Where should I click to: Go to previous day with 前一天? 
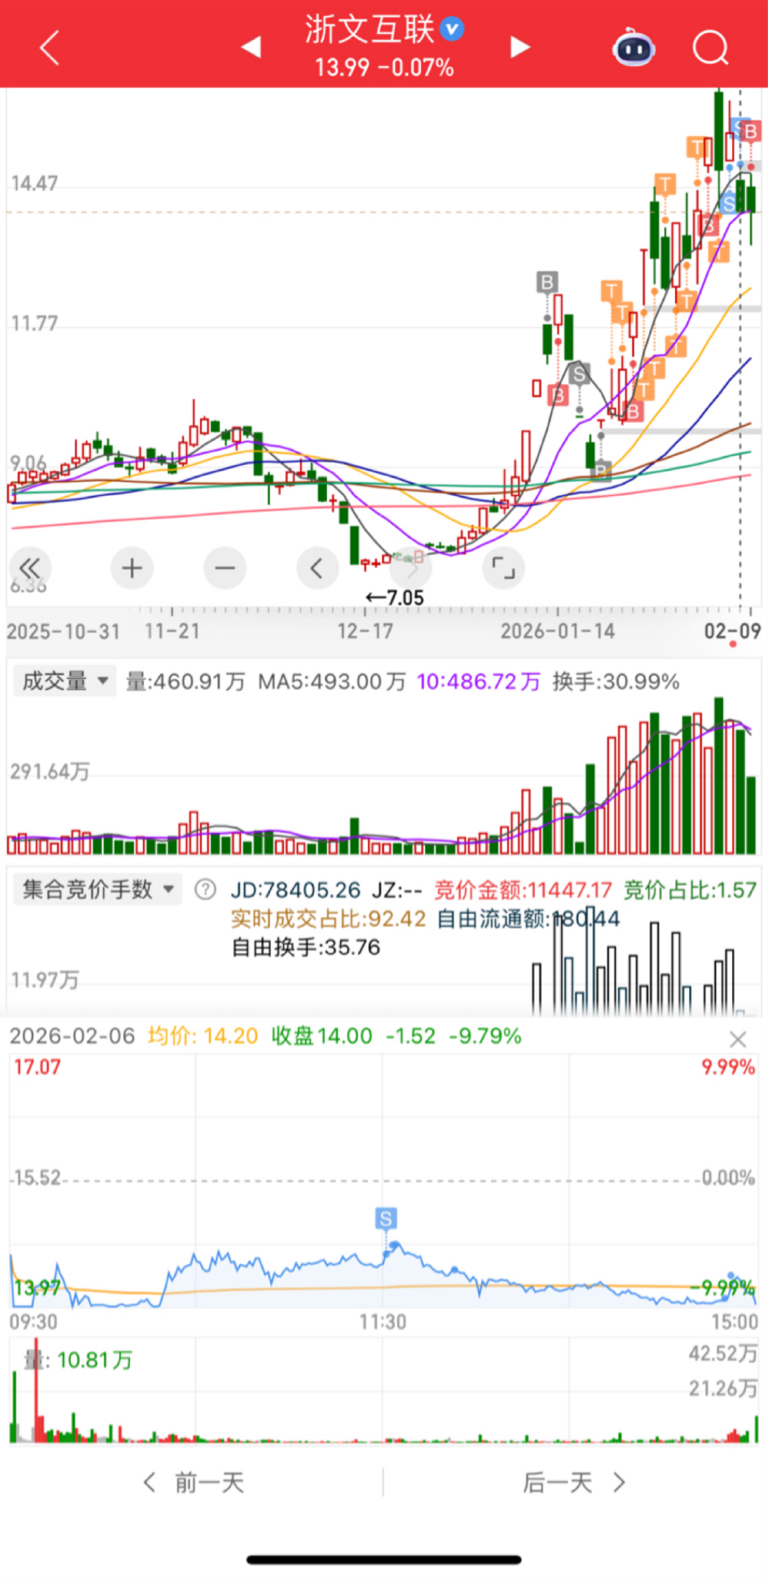pos(194,1482)
